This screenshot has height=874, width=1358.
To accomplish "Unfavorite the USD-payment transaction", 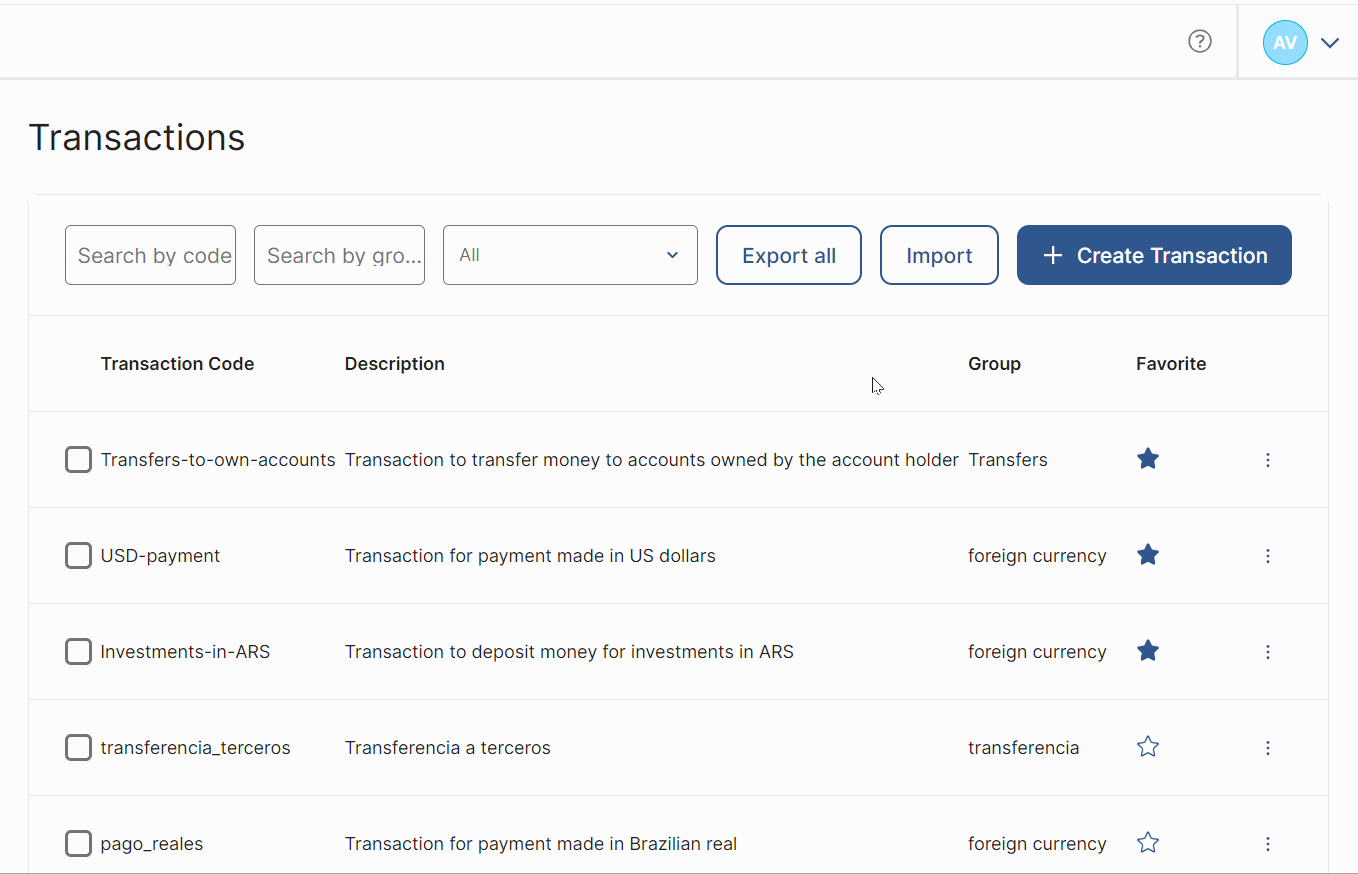I will click(x=1147, y=555).
